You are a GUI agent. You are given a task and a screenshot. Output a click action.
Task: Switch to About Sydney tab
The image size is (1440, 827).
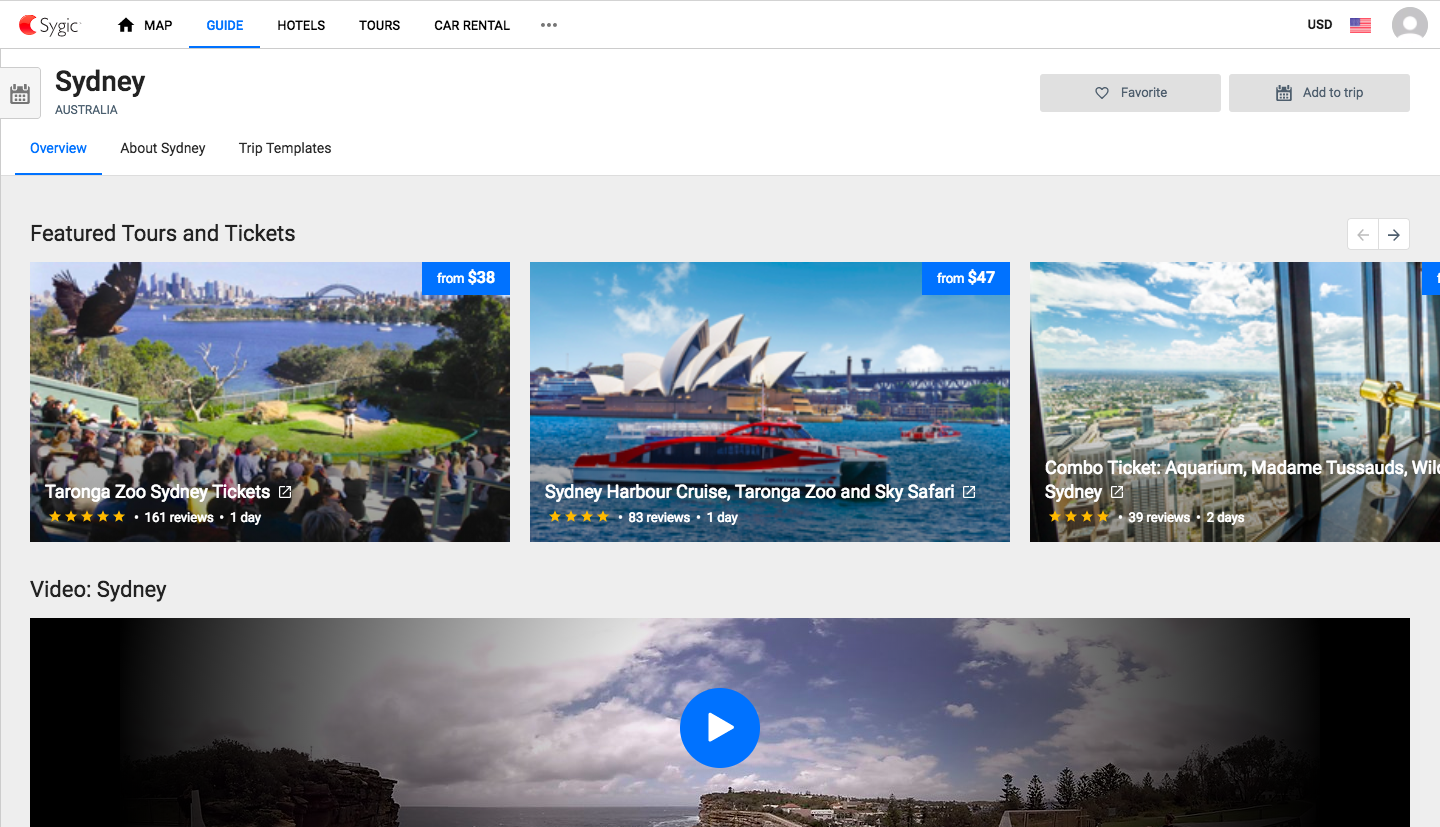coord(163,148)
